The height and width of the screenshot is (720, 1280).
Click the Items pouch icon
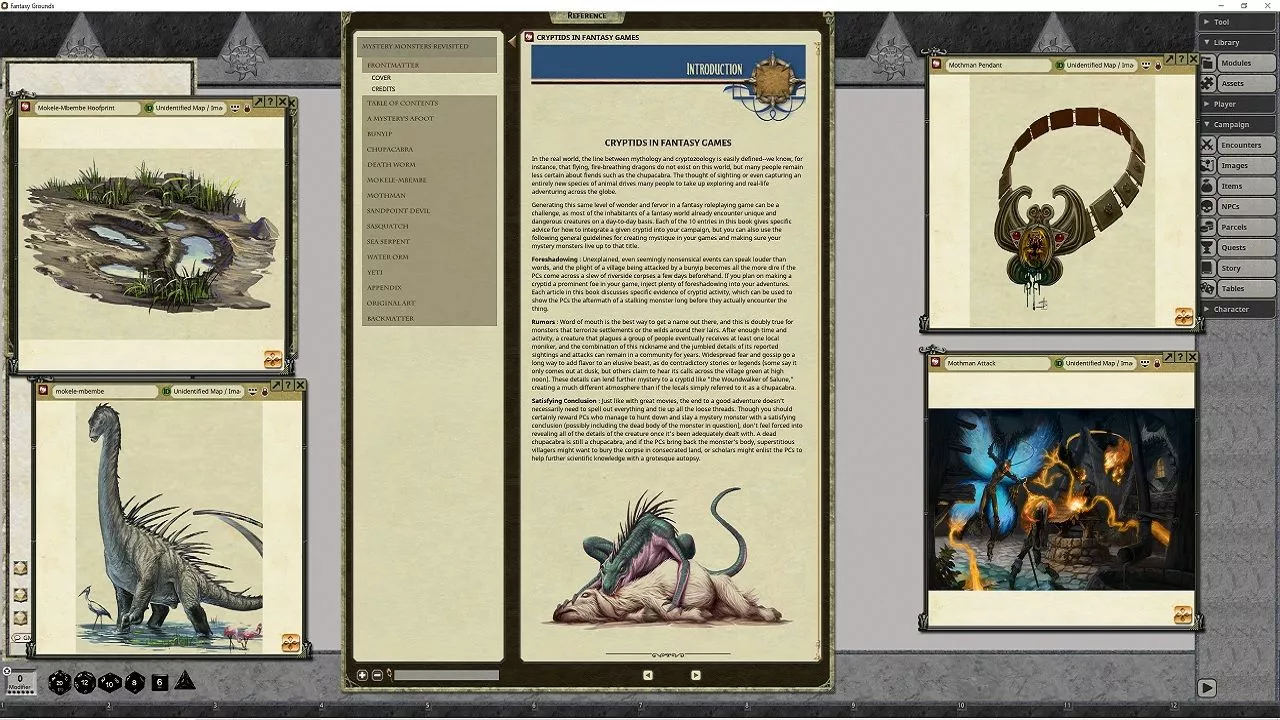tap(1208, 186)
